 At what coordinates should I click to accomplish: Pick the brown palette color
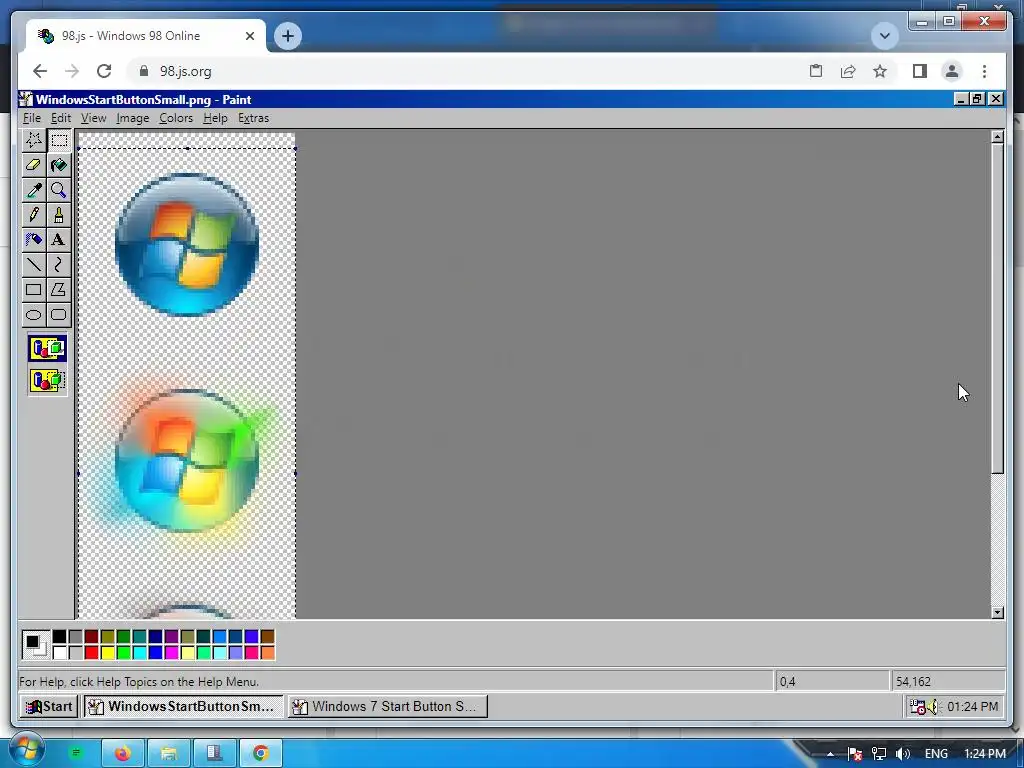click(x=267, y=637)
